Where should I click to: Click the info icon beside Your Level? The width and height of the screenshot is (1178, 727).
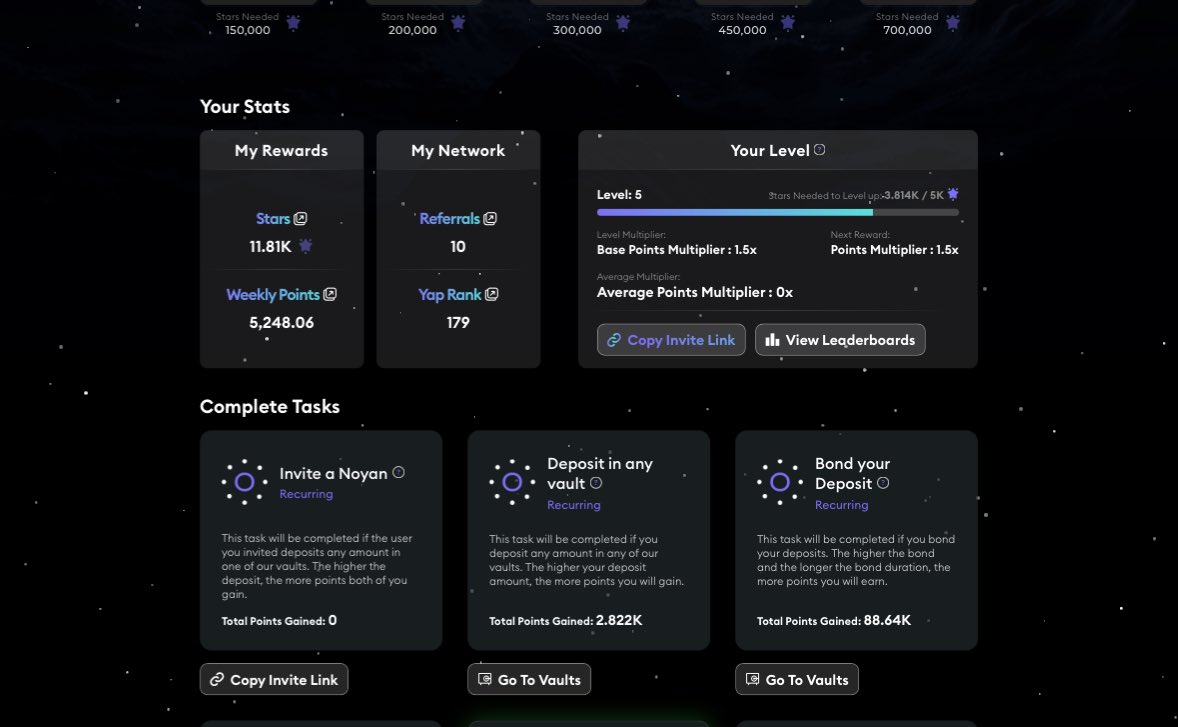coord(820,149)
